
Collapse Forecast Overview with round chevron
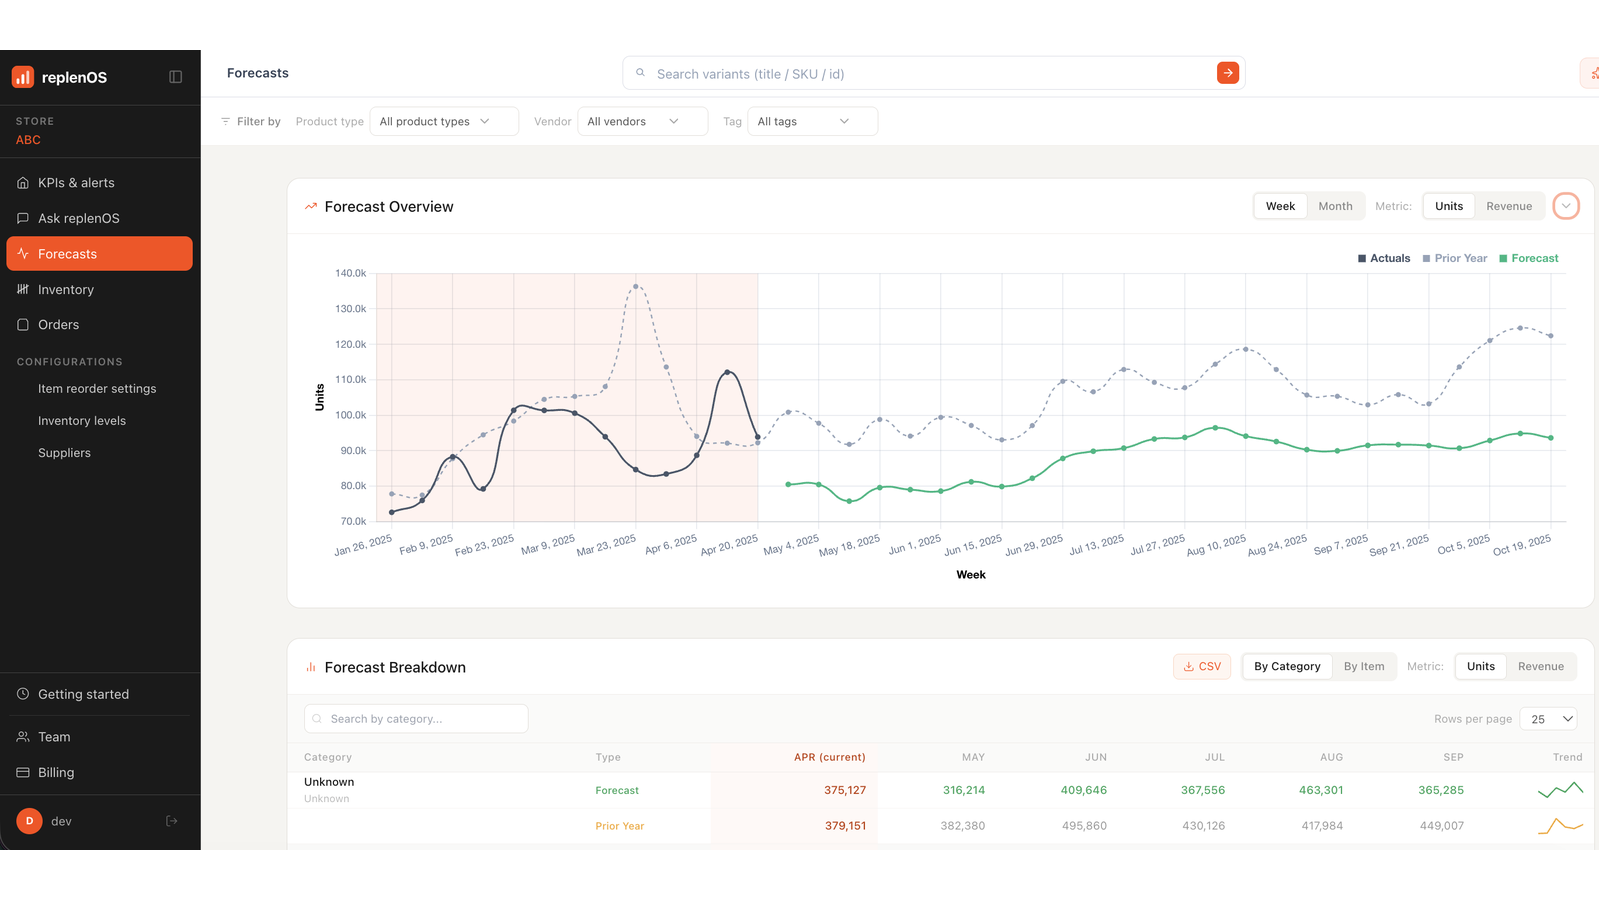1566,206
